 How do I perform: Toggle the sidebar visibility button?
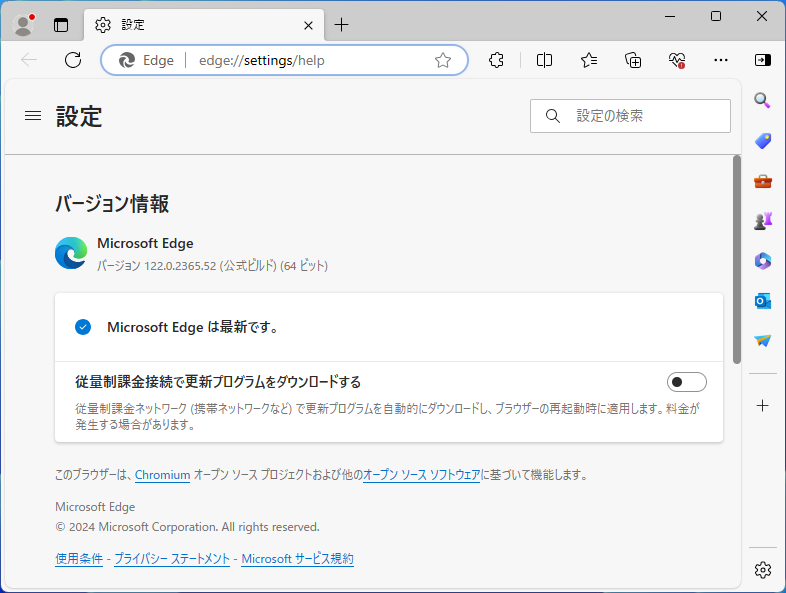pos(762,60)
